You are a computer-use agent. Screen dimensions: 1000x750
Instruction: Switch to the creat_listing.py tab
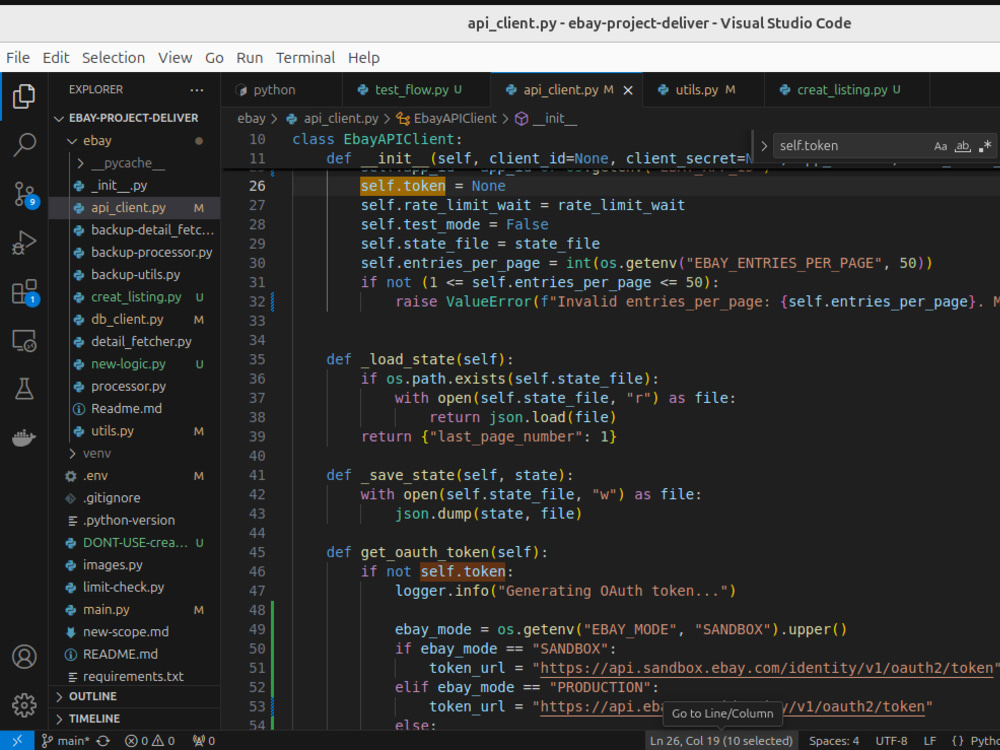click(847, 90)
